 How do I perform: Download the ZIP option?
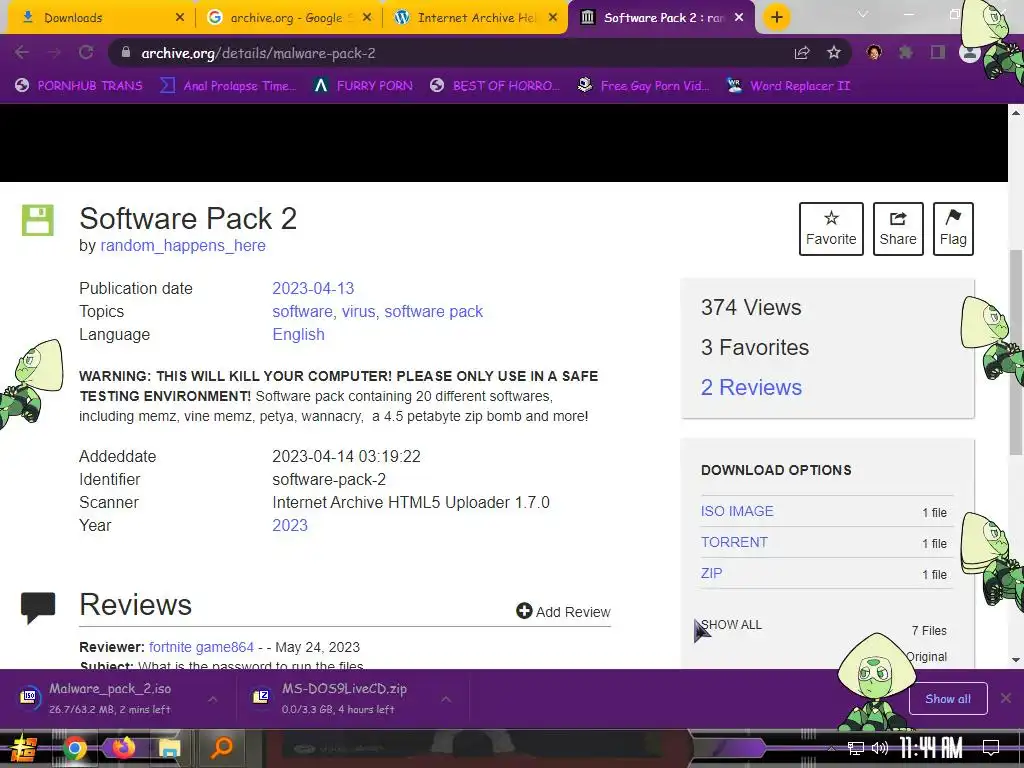coord(711,573)
